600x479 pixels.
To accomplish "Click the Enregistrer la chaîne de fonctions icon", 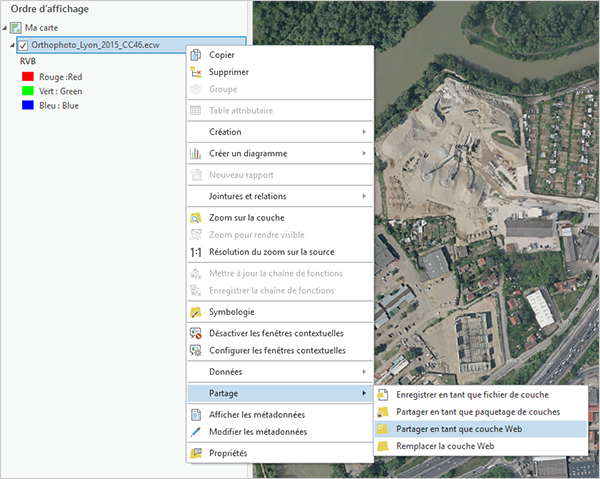I will click(x=196, y=290).
